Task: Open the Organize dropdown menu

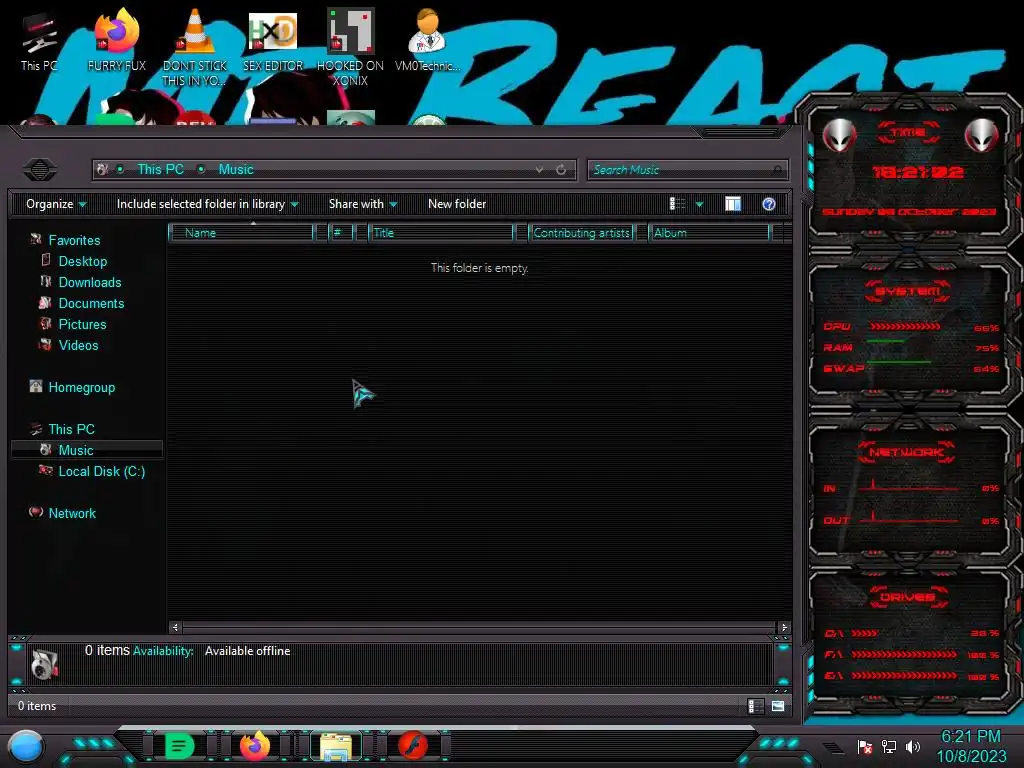Action: [x=56, y=204]
